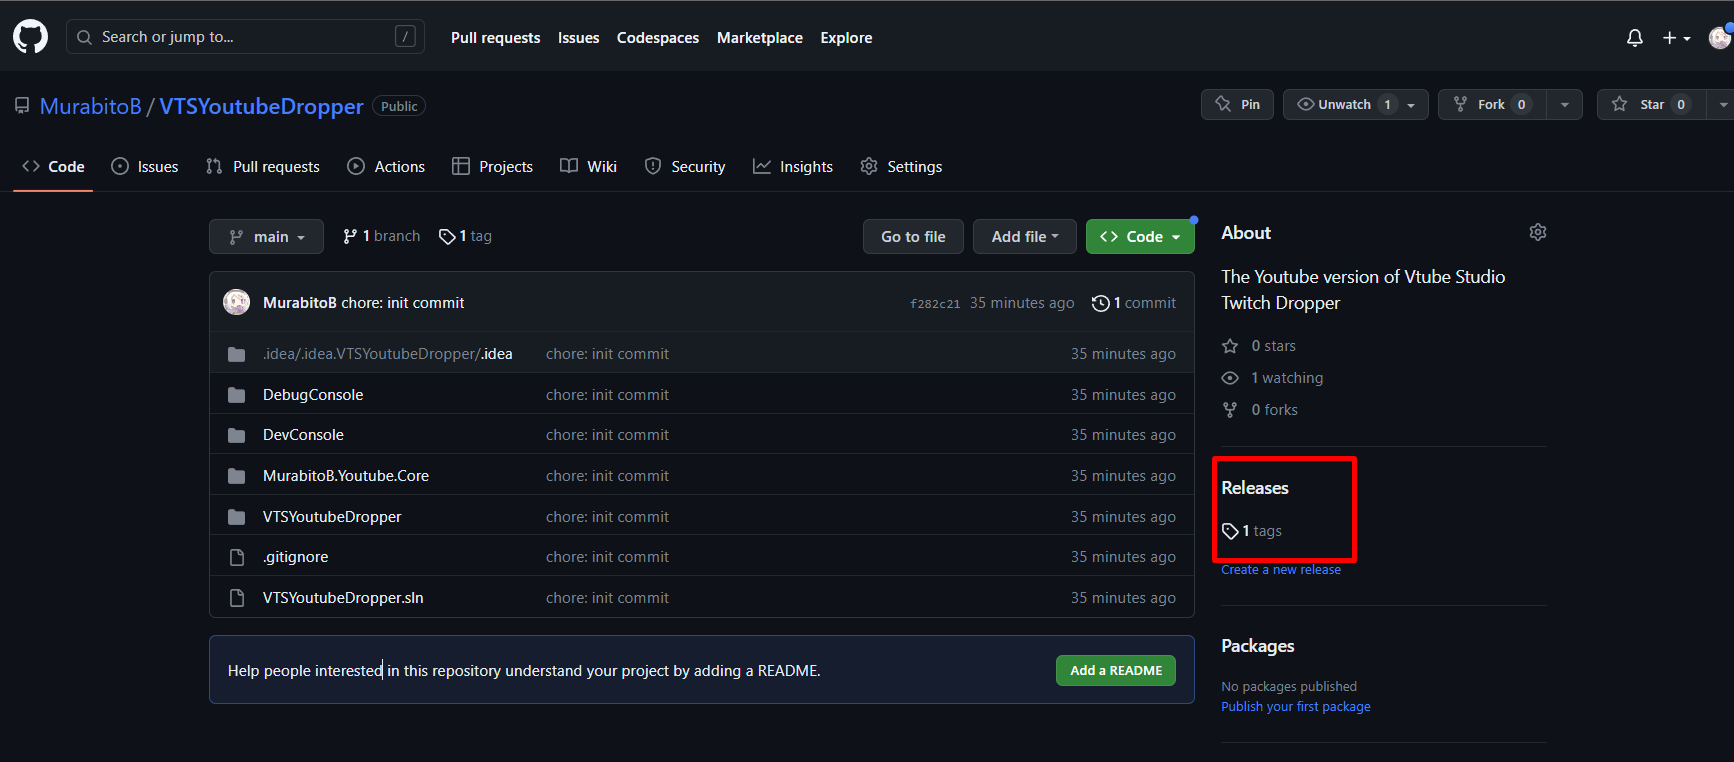Screen dimensions: 1734x762
Task: Go to Marketplace
Action: pos(760,38)
